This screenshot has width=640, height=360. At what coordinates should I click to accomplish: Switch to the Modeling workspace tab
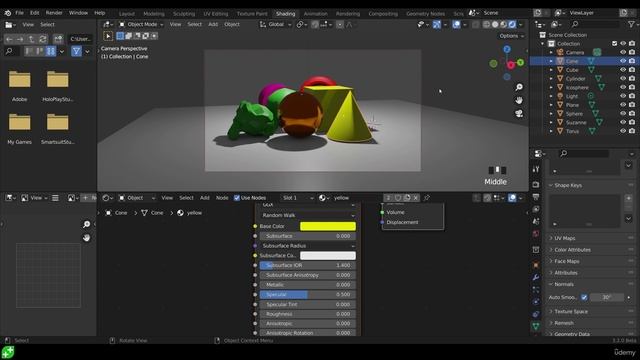coord(154,13)
